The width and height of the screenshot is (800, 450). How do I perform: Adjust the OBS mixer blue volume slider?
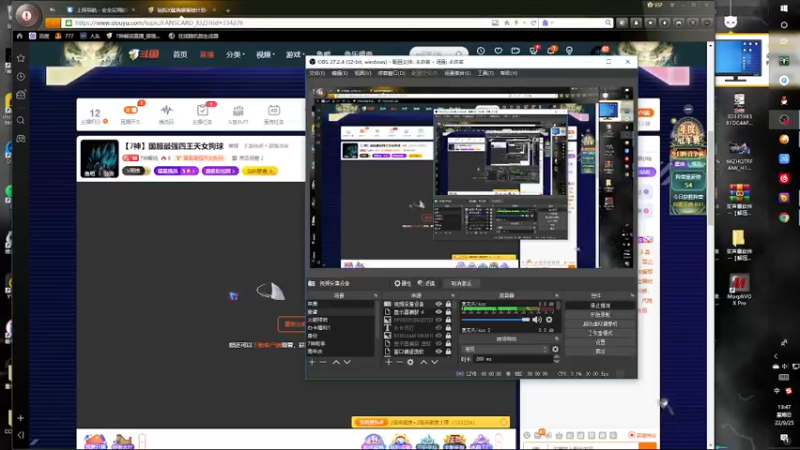(x=496, y=320)
